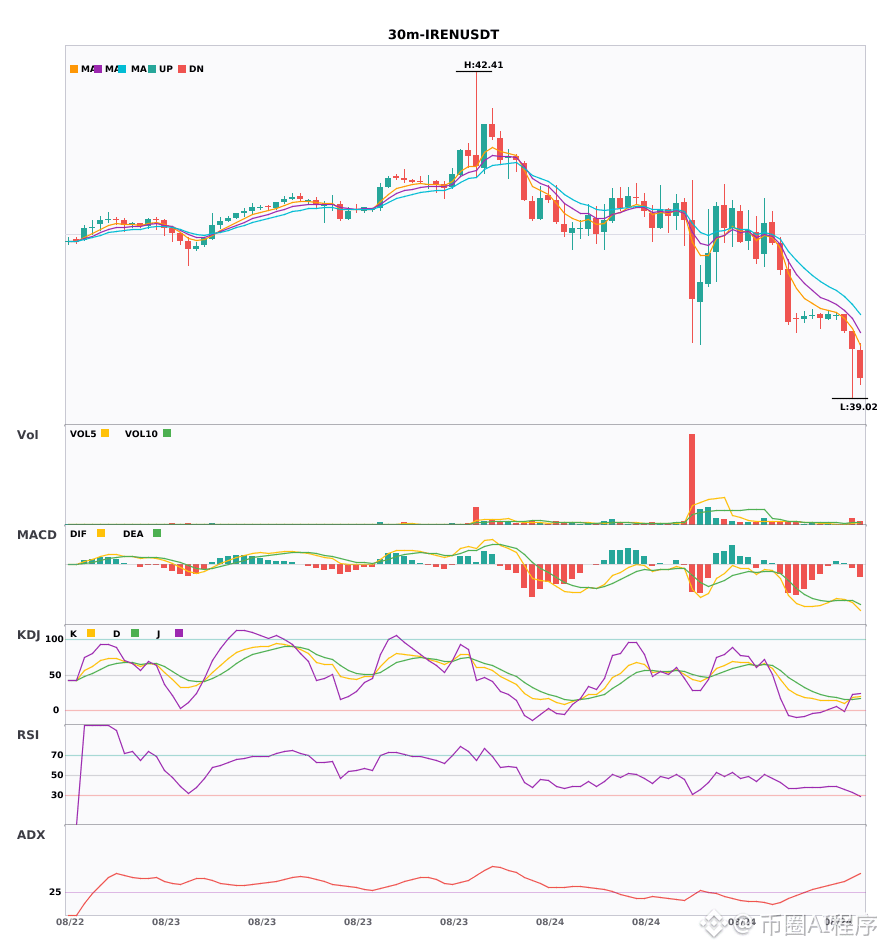Click the KDJ panel label
885x950 pixels.
tap(28, 635)
